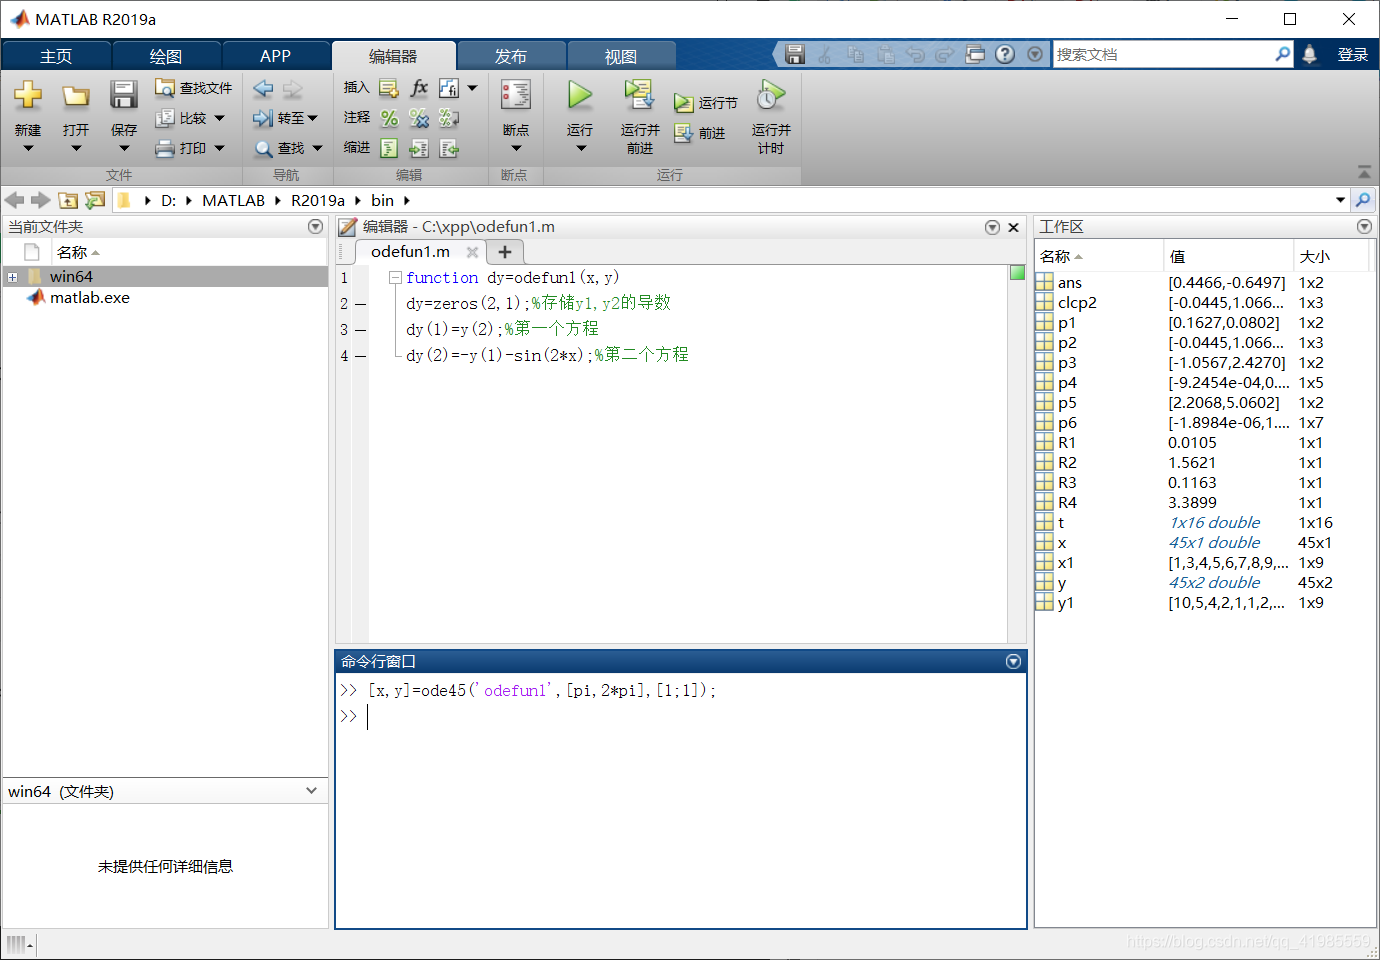The image size is (1380, 960).
Task: Switch to the Home tab
Action: point(56,56)
